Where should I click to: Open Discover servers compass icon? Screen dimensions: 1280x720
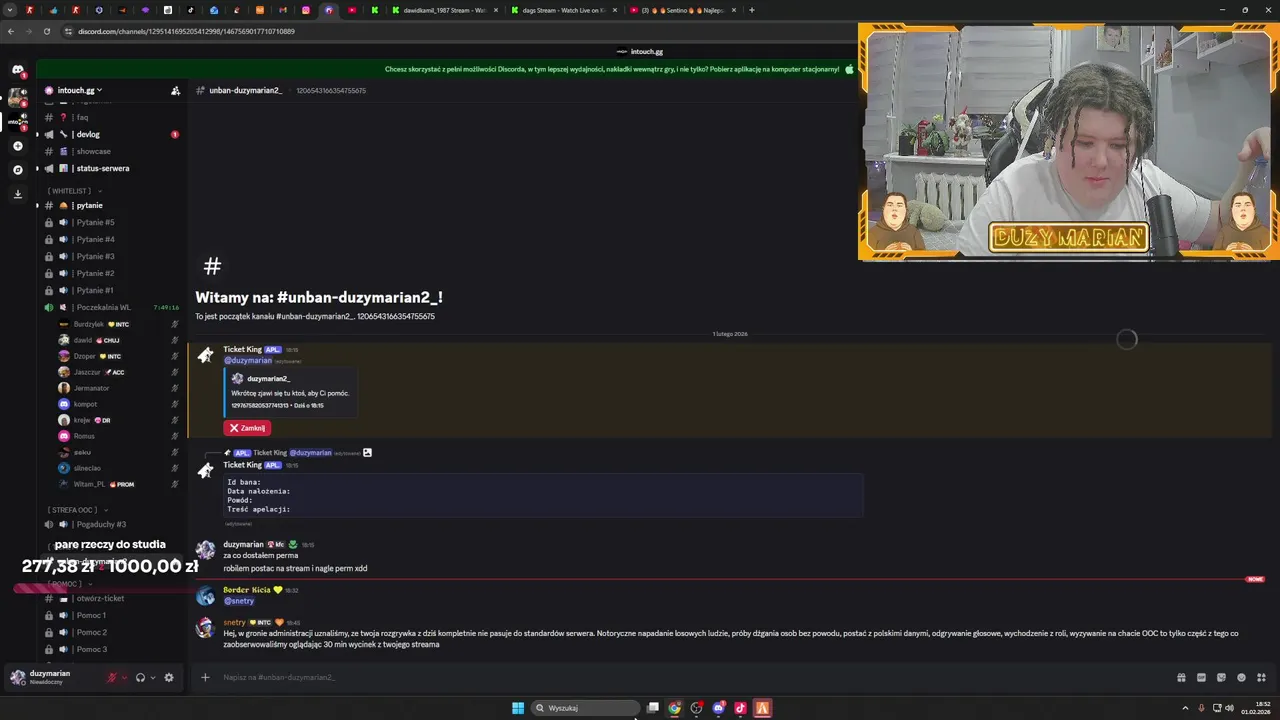[17, 170]
